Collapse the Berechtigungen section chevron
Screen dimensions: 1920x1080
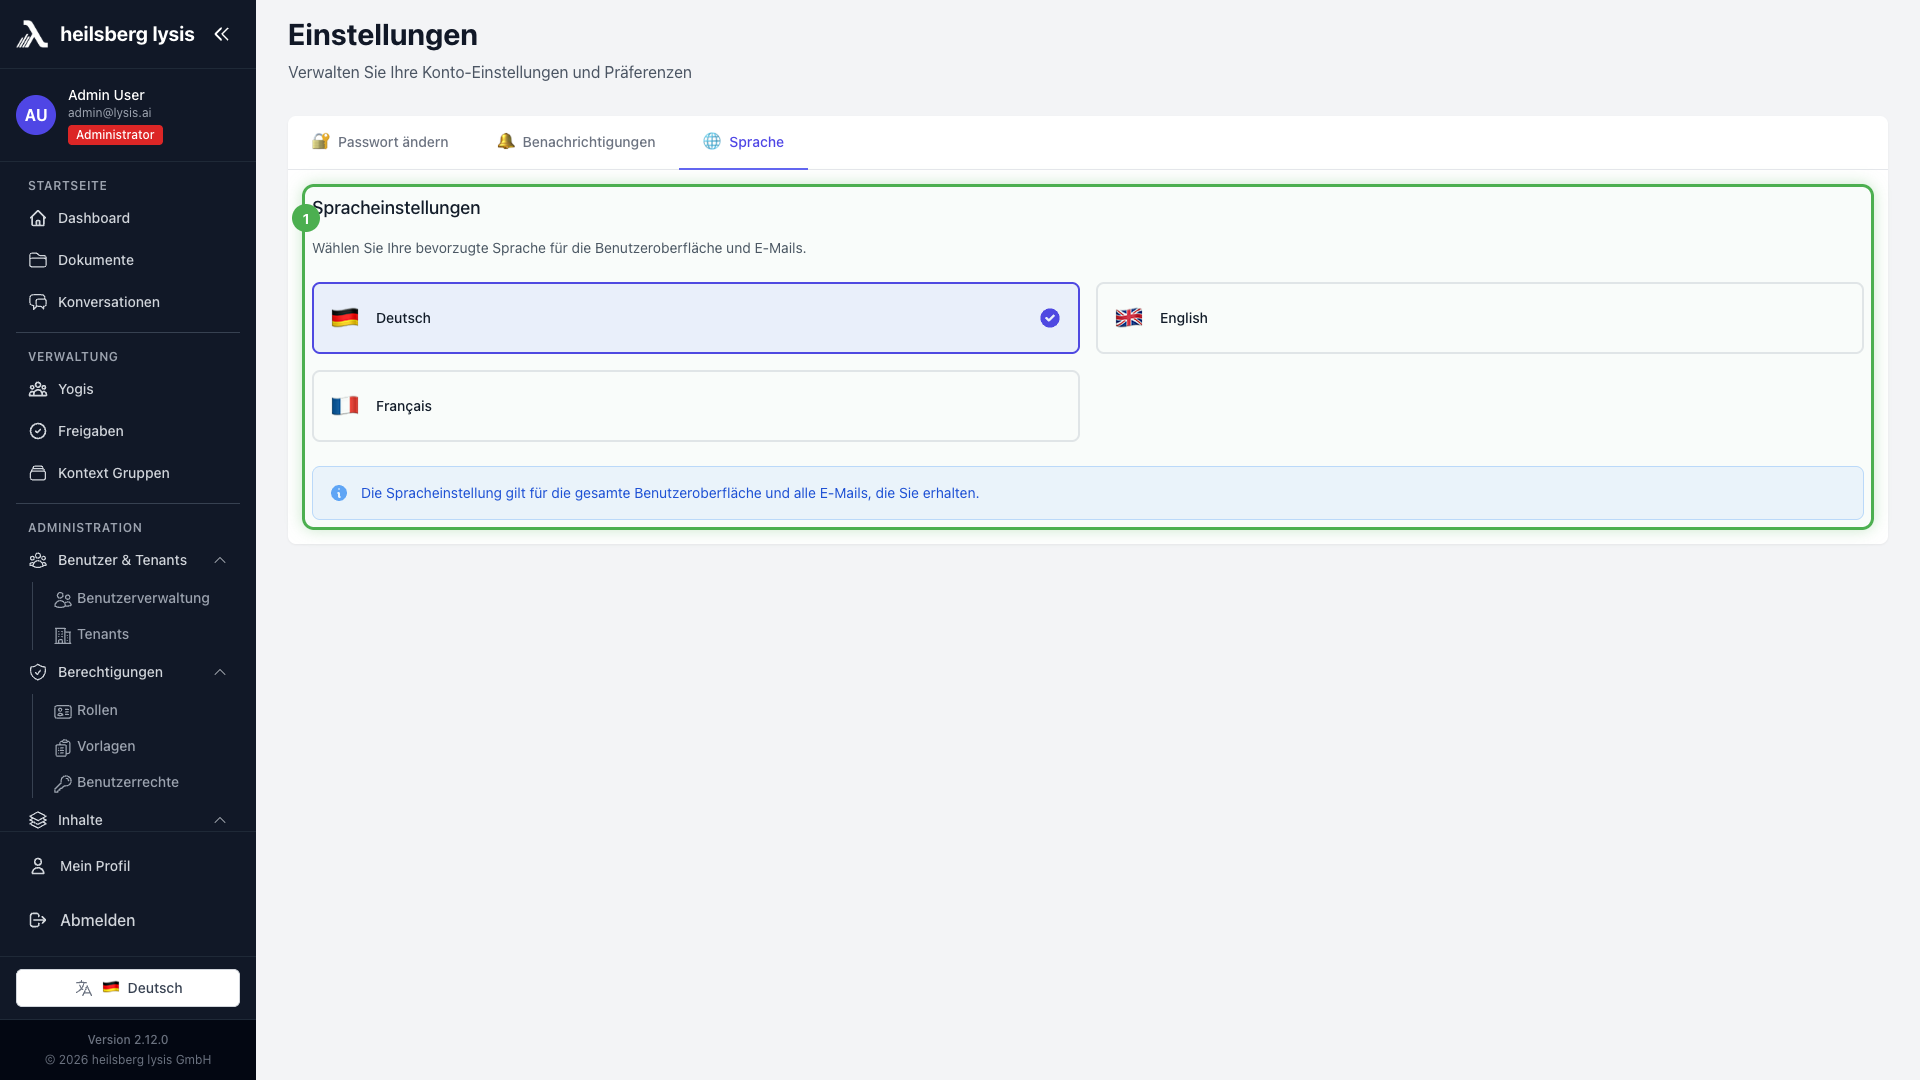pyautogui.click(x=220, y=672)
